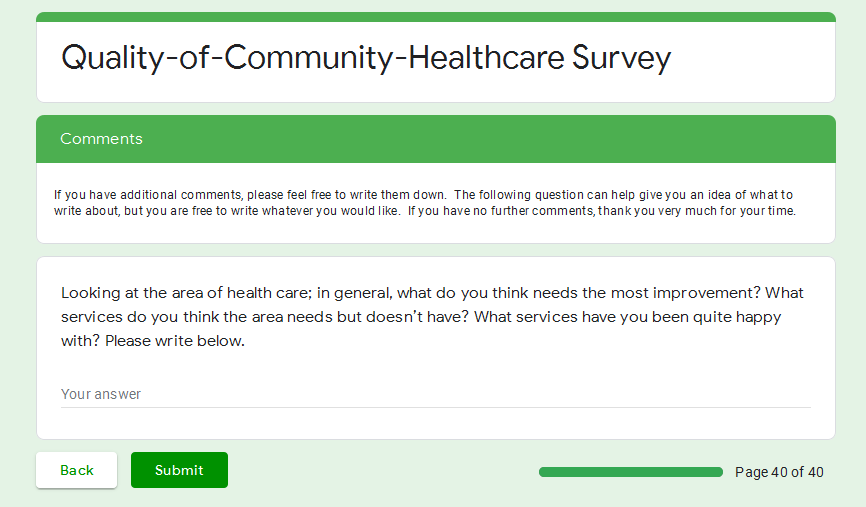Click the Back button
Screen dimensions: 866x507
77,470
